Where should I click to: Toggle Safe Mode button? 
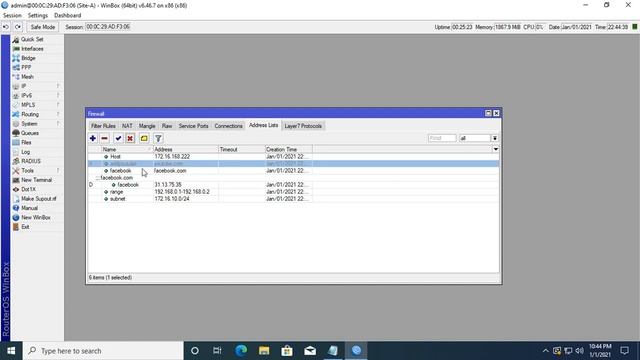(42, 27)
